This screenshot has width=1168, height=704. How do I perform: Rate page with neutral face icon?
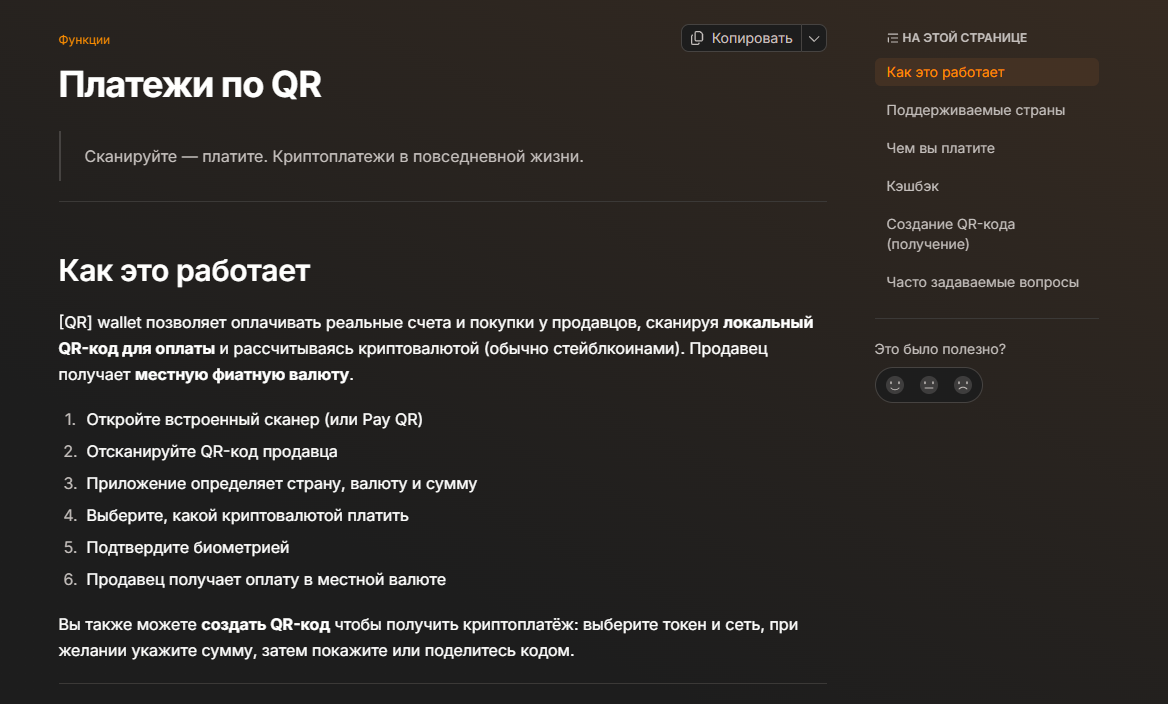pyautogui.click(x=929, y=385)
